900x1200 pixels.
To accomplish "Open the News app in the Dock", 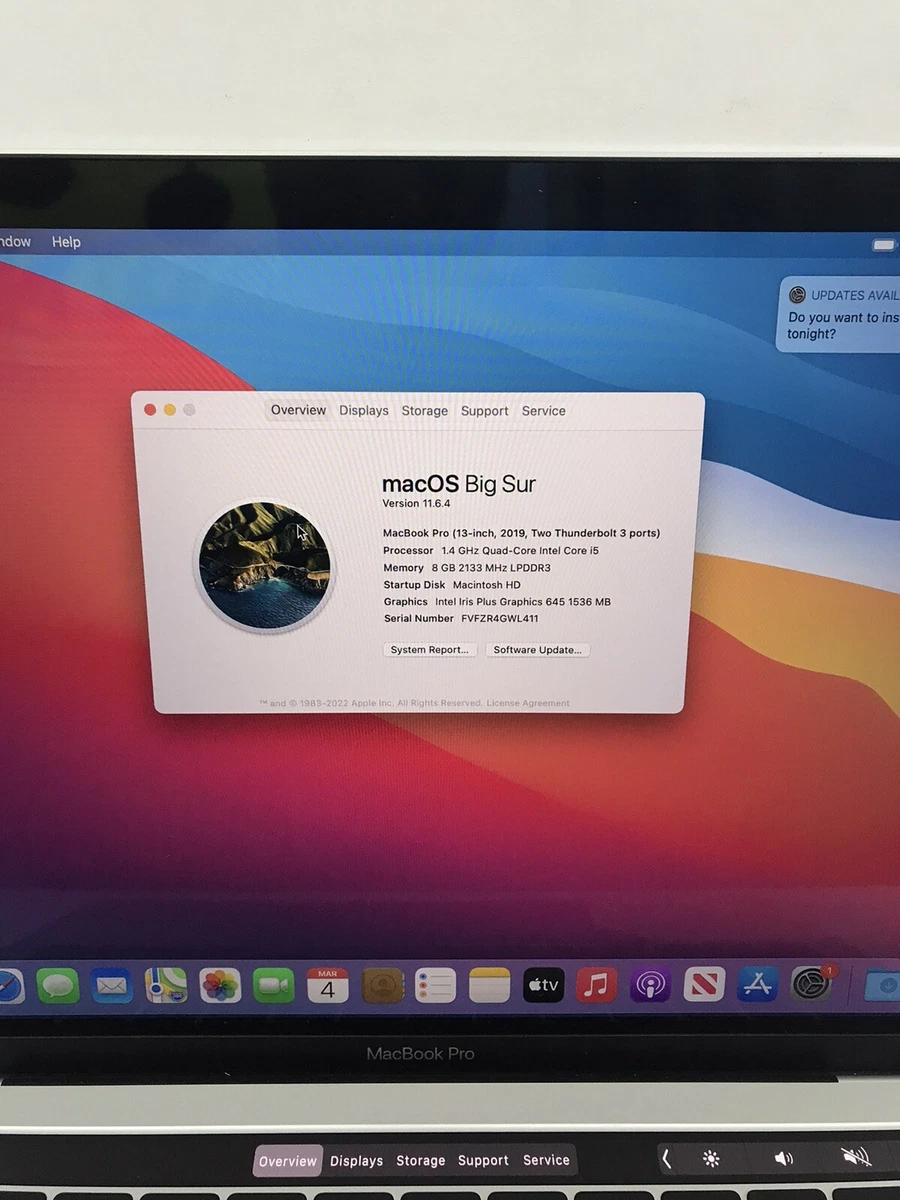I will click(704, 986).
